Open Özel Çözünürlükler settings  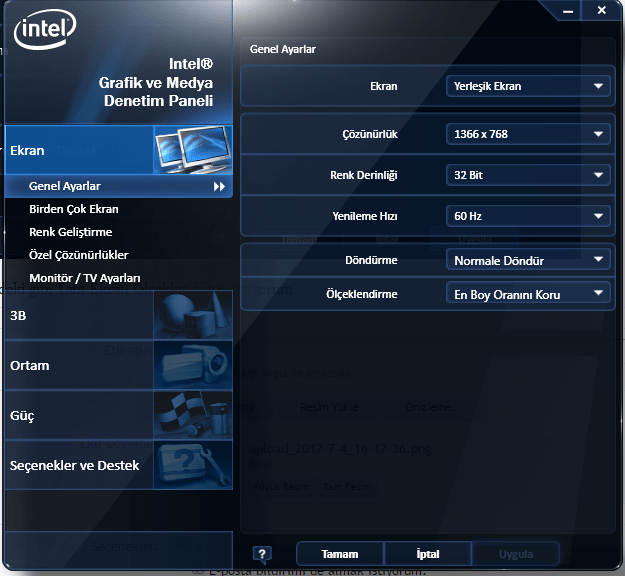[79, 255]
